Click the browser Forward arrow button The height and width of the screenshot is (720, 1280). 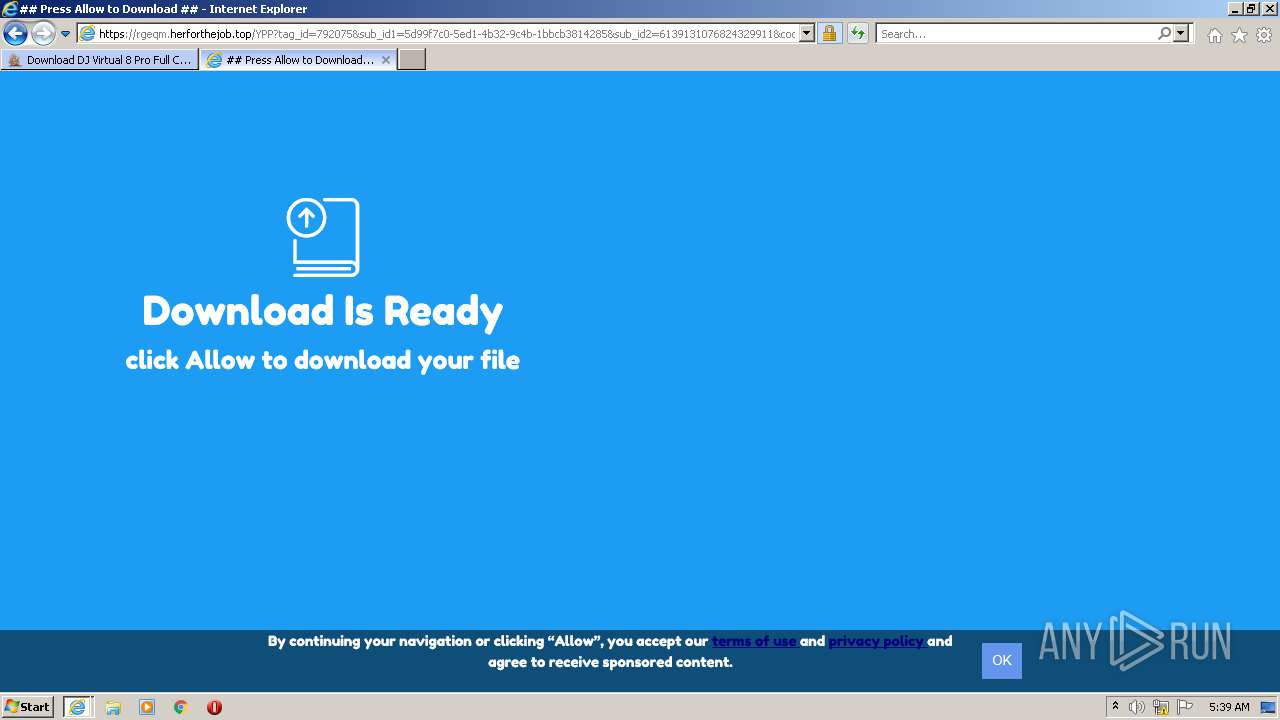point(43,34)
